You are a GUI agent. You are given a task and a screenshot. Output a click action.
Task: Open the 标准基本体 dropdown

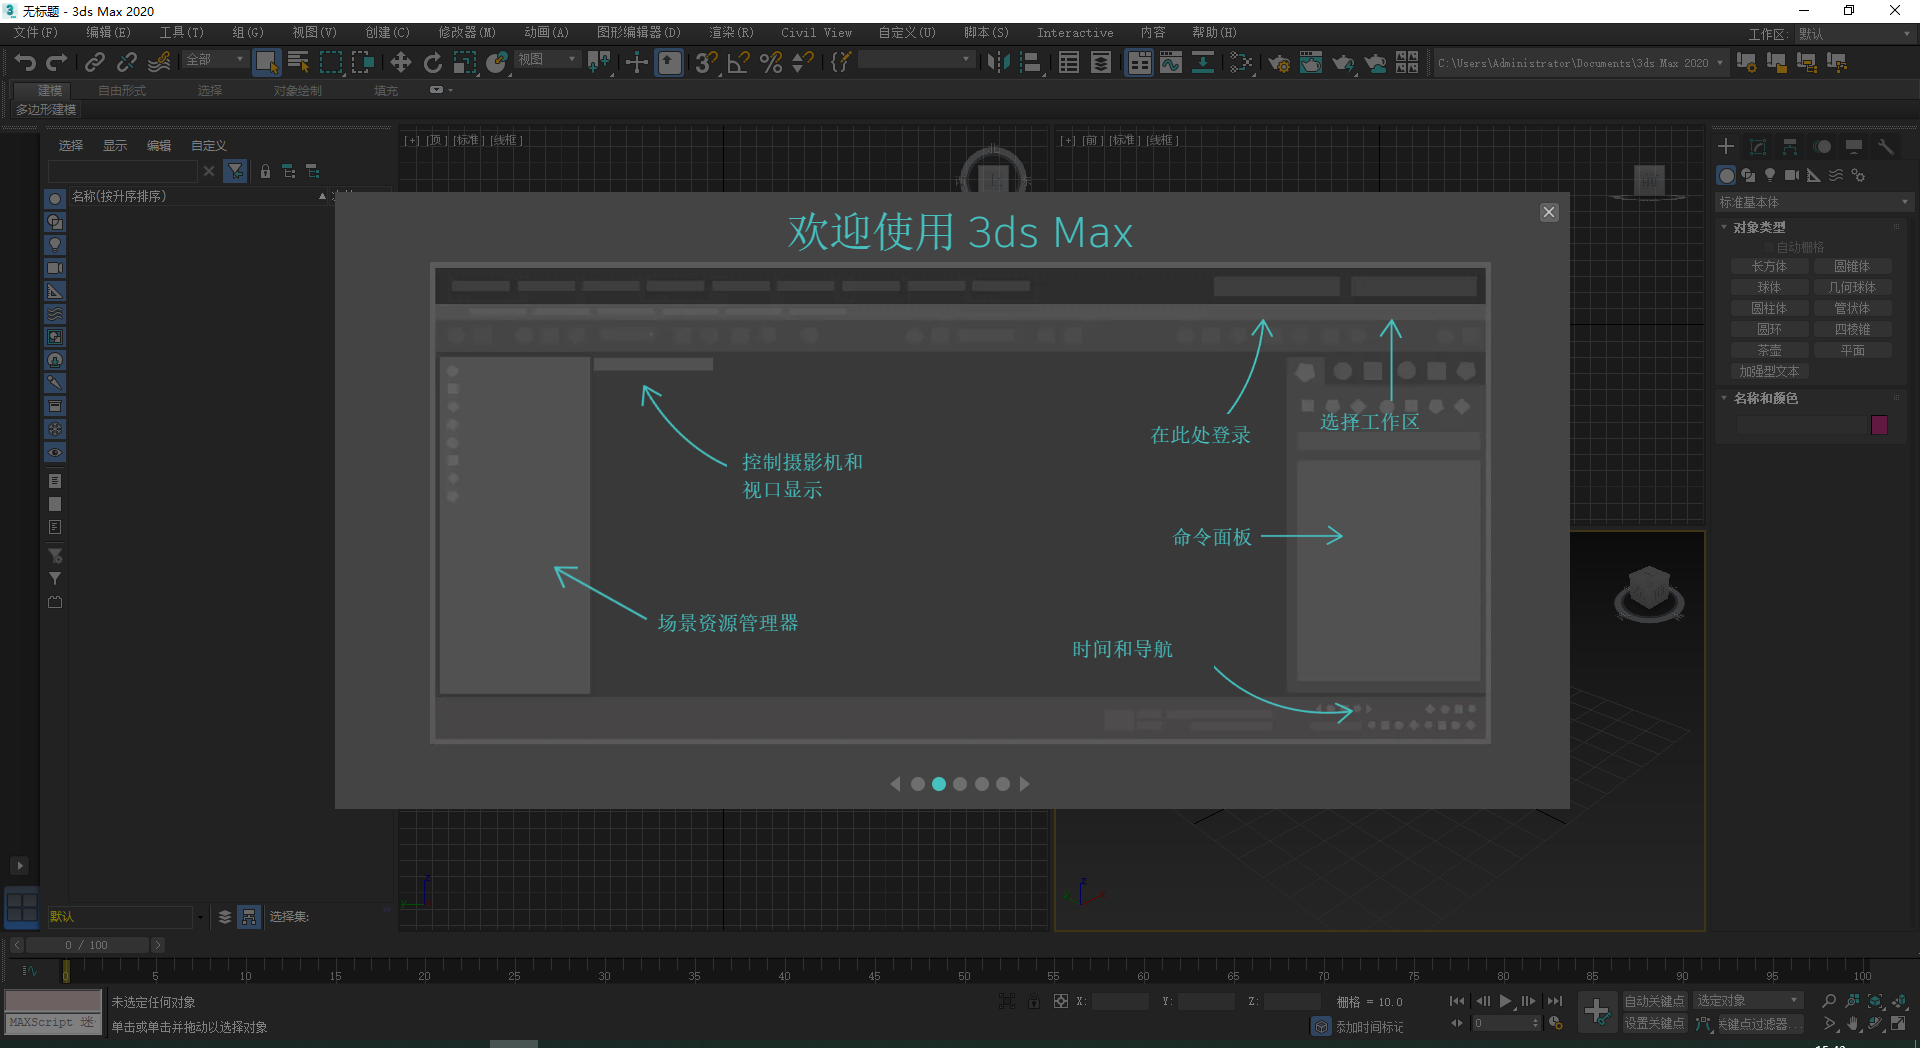pos(1812,202)
